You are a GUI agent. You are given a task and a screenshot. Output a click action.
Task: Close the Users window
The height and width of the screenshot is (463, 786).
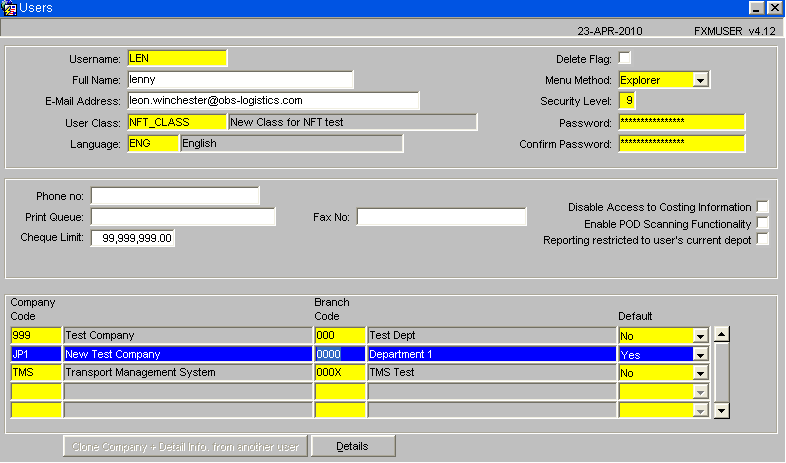click(x=774, y=8)
